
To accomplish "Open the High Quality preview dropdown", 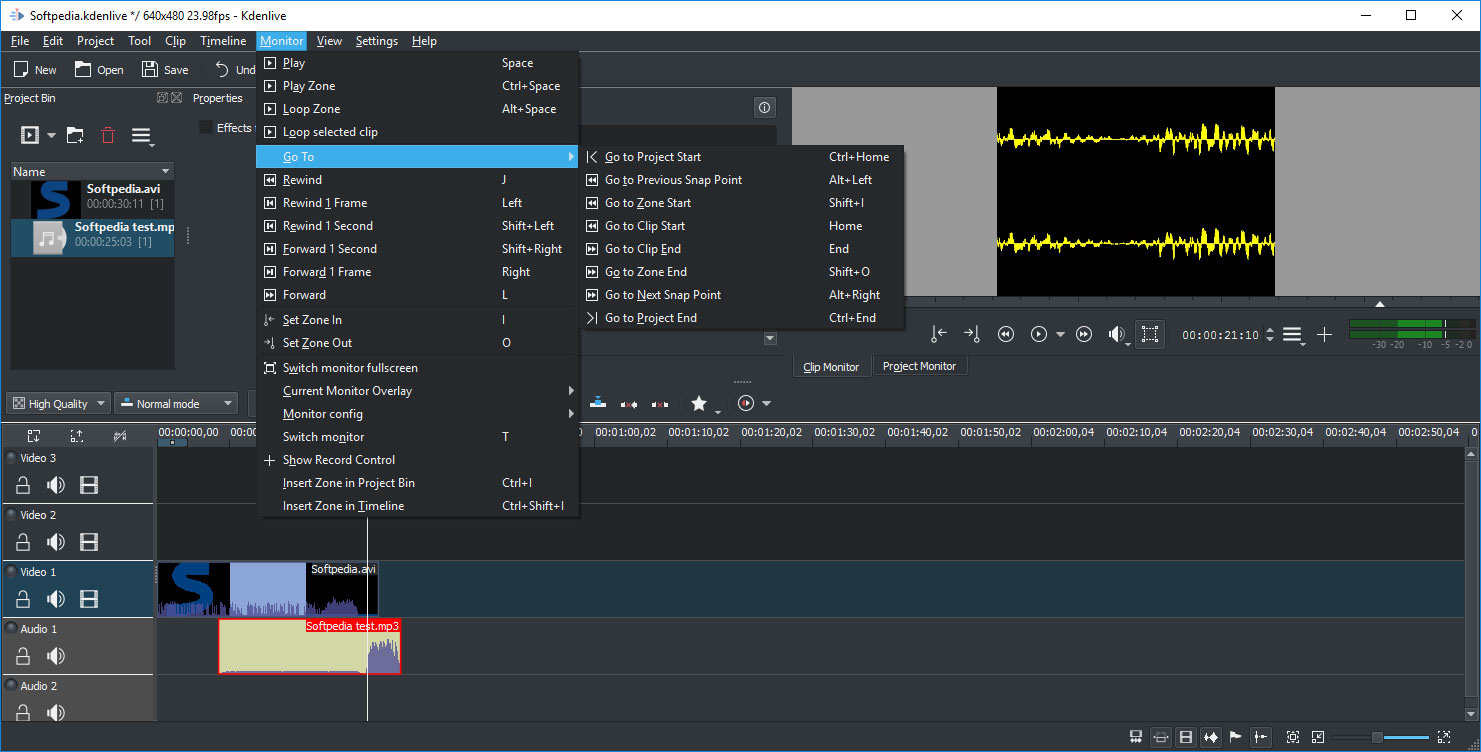I will 58,404.
